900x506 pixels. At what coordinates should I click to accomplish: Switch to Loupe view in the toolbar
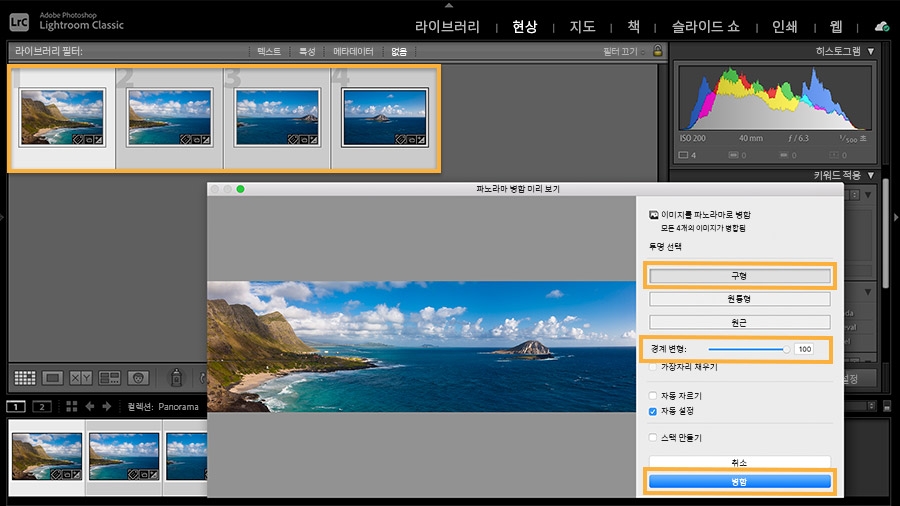point(52,377)
